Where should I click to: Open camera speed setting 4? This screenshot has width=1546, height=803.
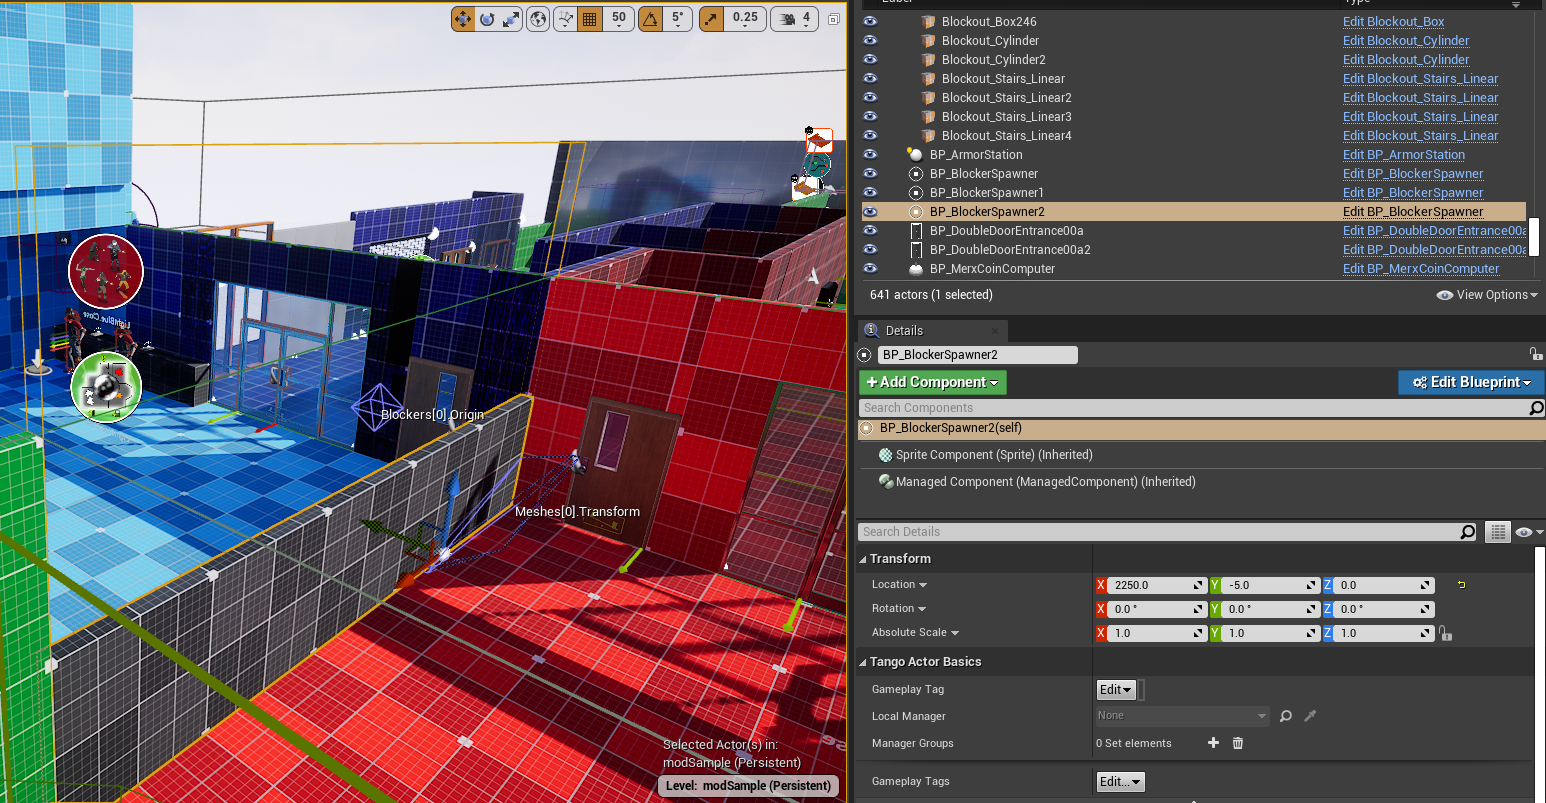click(x=795, y=19)
